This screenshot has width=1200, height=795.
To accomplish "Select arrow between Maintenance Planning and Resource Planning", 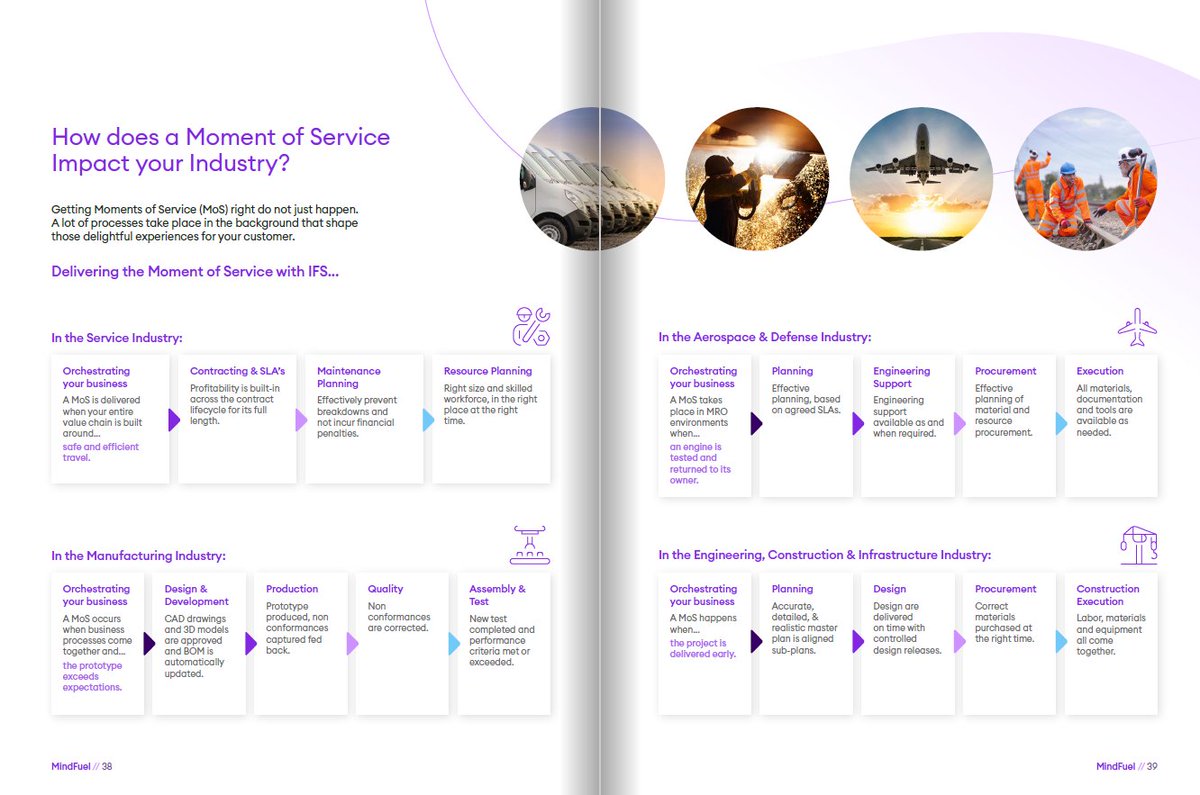I will coord(428,420).
